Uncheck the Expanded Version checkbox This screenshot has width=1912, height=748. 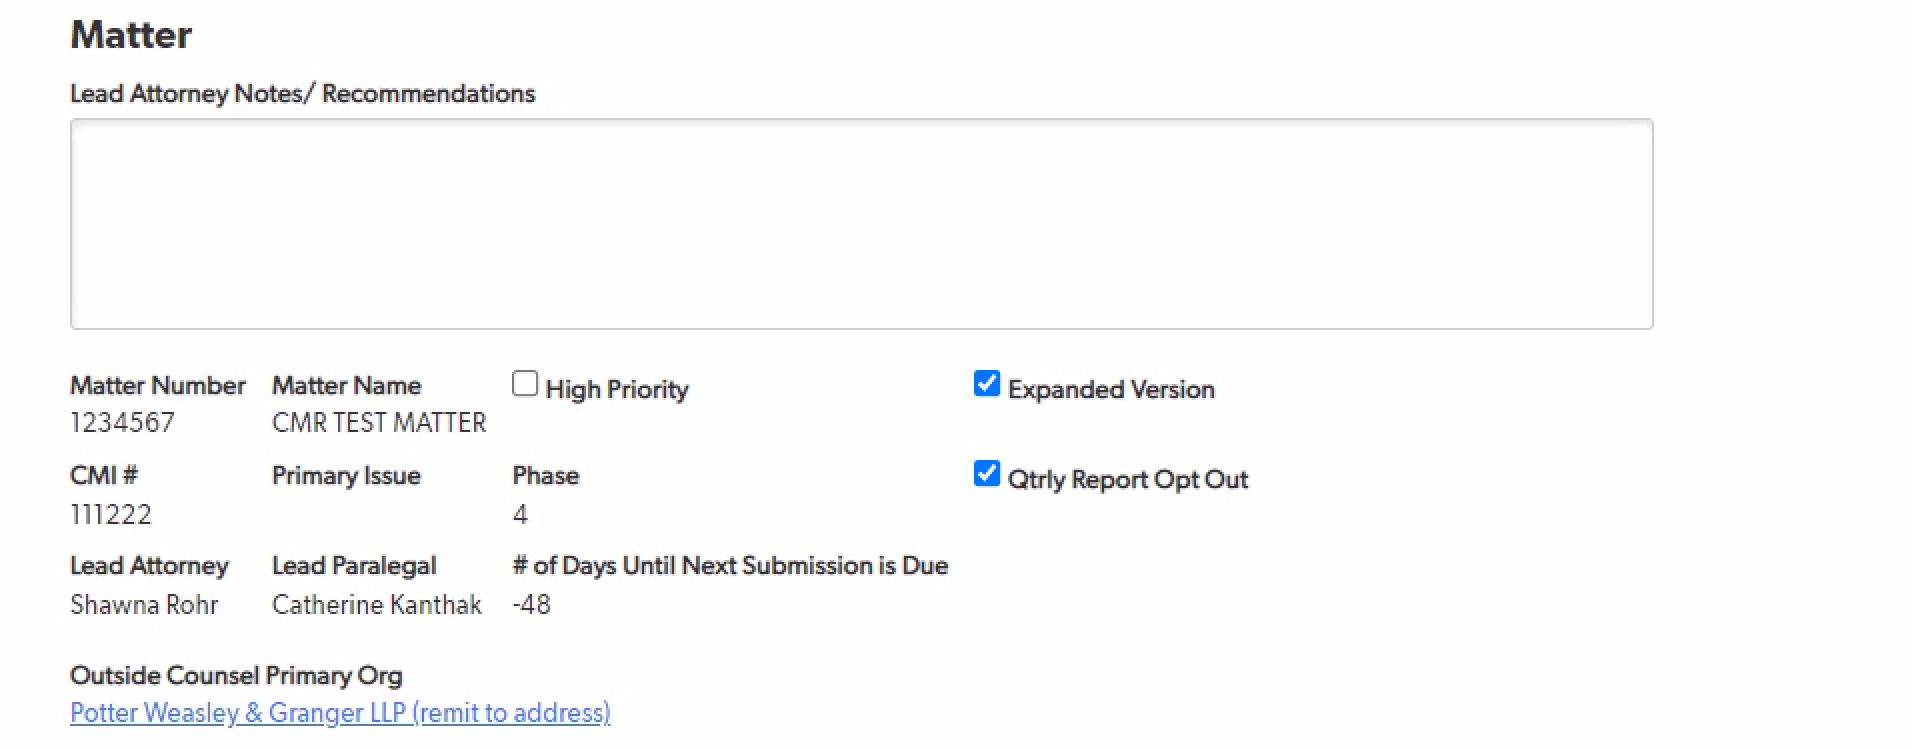point(986,384)
